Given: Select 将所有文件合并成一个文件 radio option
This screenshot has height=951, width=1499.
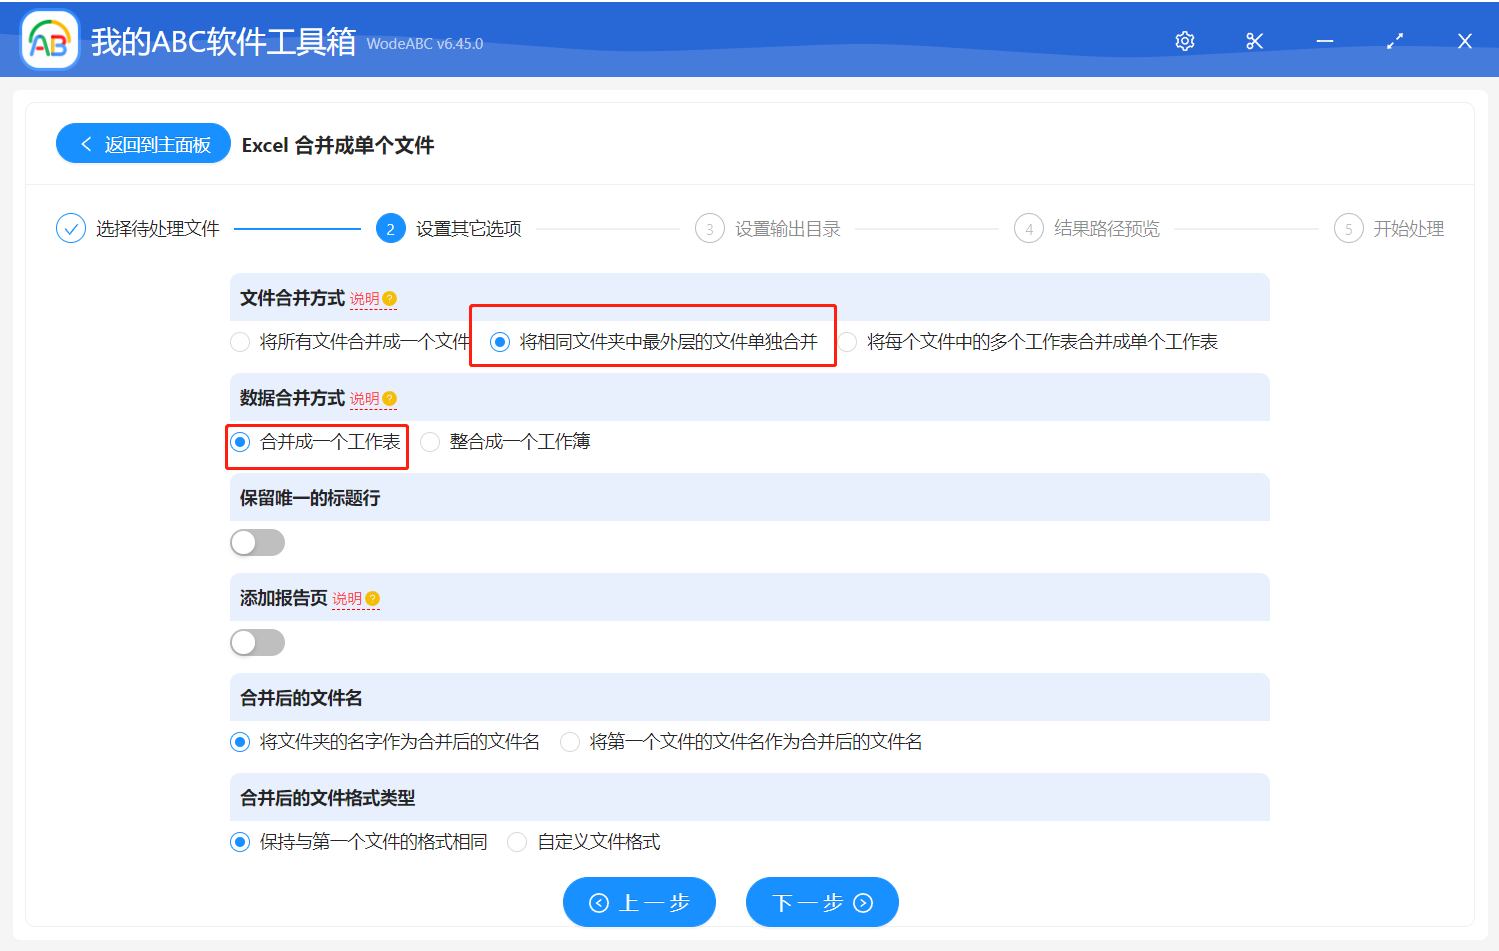Looking at the screenshot, I should (x=240, y=341).
